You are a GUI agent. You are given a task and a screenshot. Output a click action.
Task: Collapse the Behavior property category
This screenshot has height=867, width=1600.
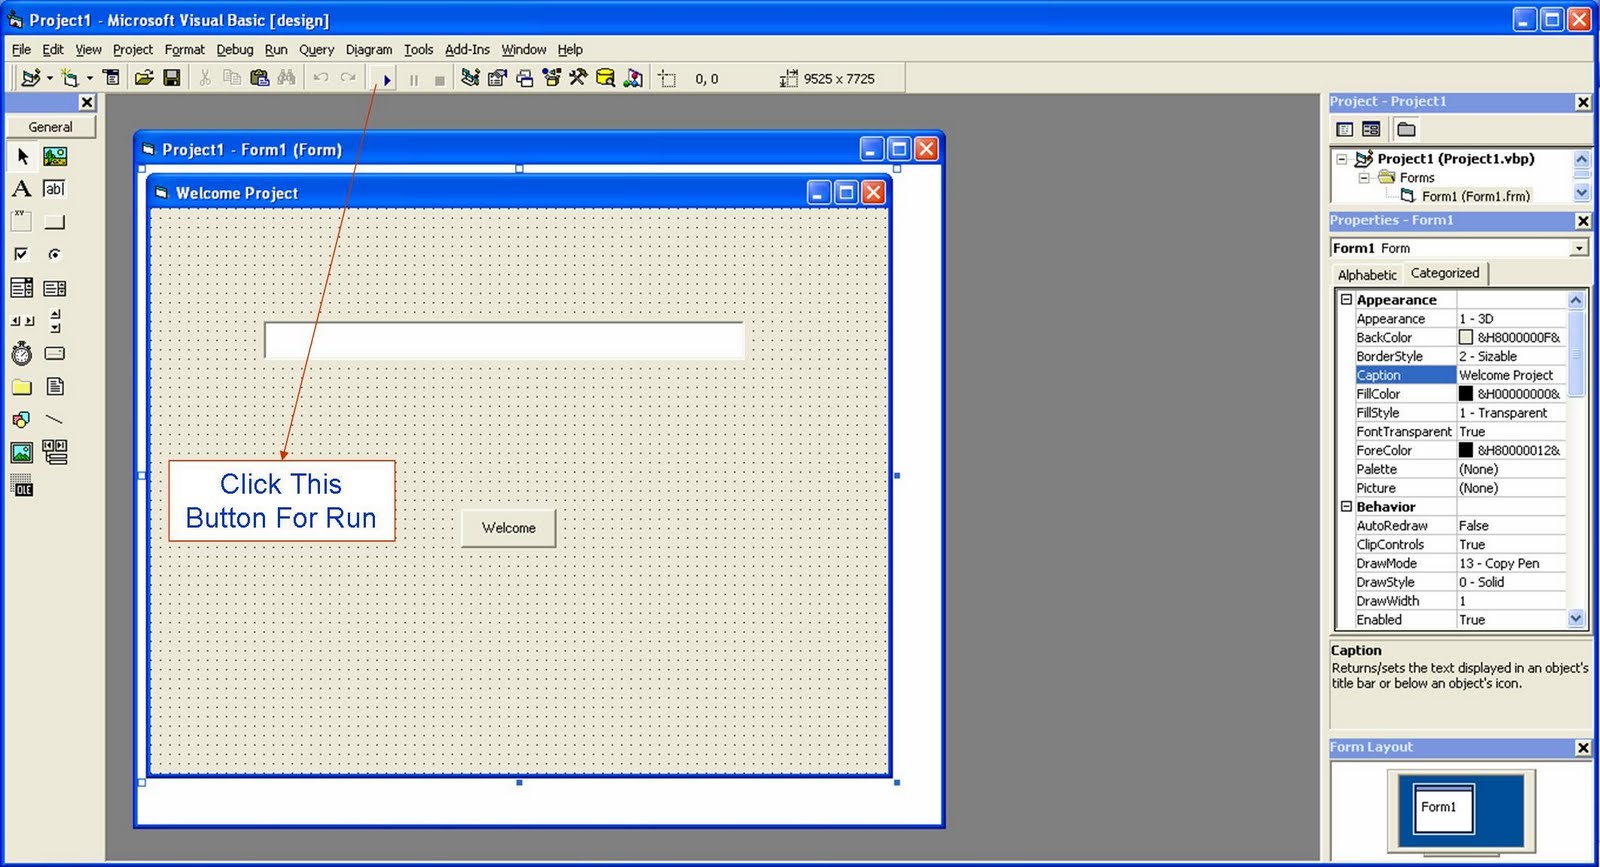[x=1346, y=507]
